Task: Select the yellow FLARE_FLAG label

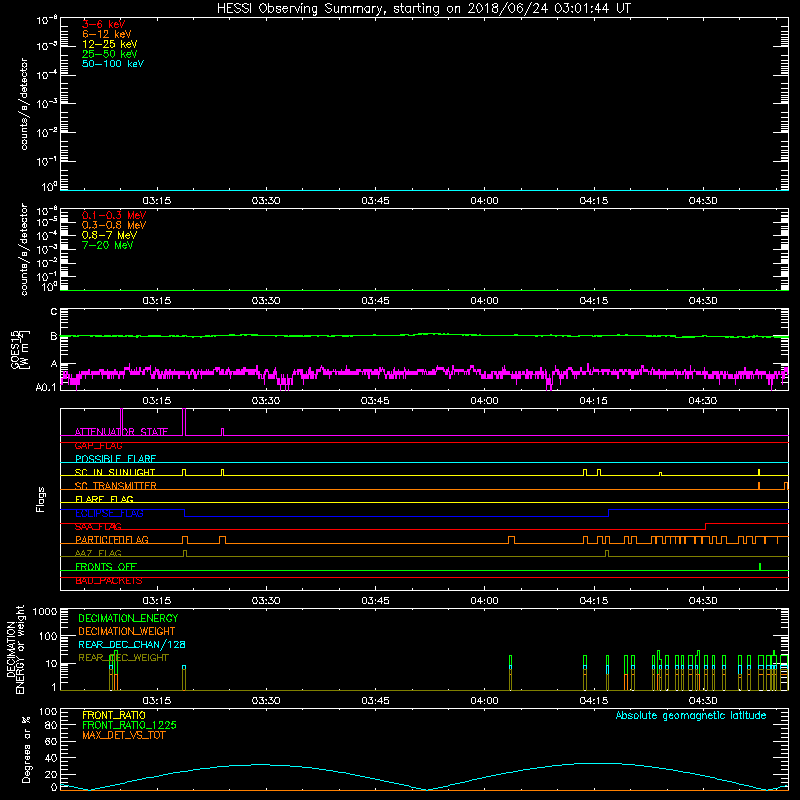Action: (x=104, y=499)
